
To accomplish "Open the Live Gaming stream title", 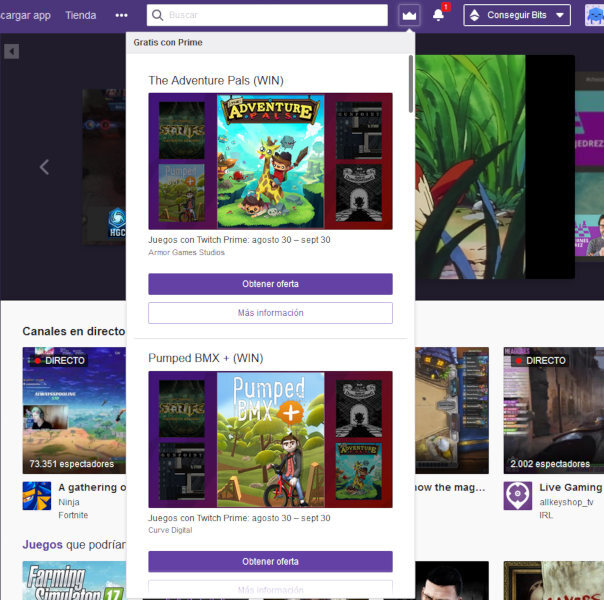I will click(x=571, y=488).
